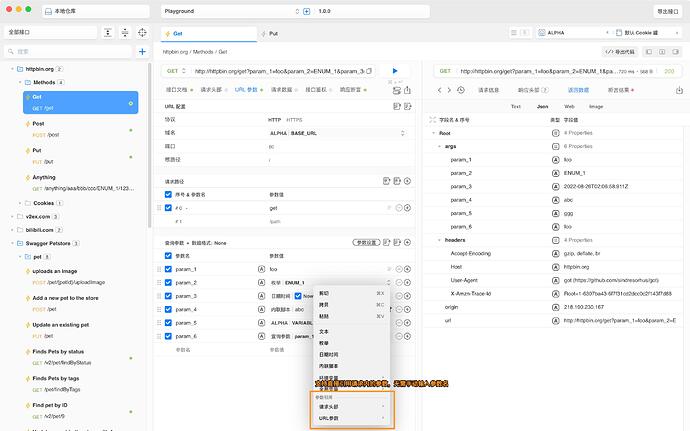690x431 pixels.
Task: Click the blue plus add interface icon
Action: [142, 51]
